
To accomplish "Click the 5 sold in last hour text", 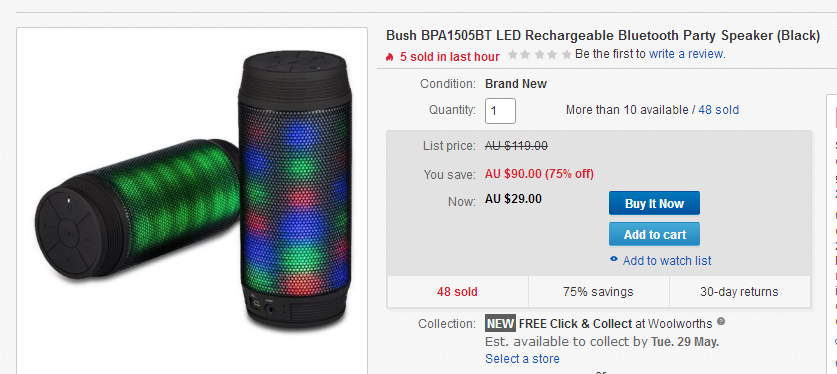I will [x=450, y=57].
